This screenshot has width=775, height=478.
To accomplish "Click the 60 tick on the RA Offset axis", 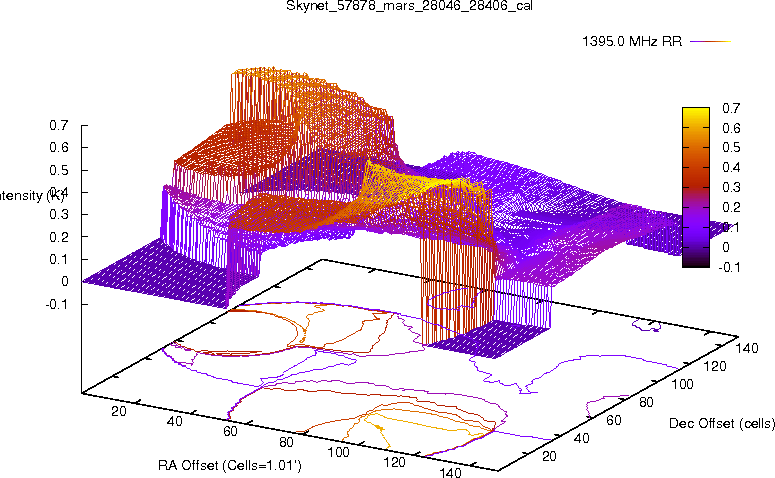I will (x=230, y=432).
